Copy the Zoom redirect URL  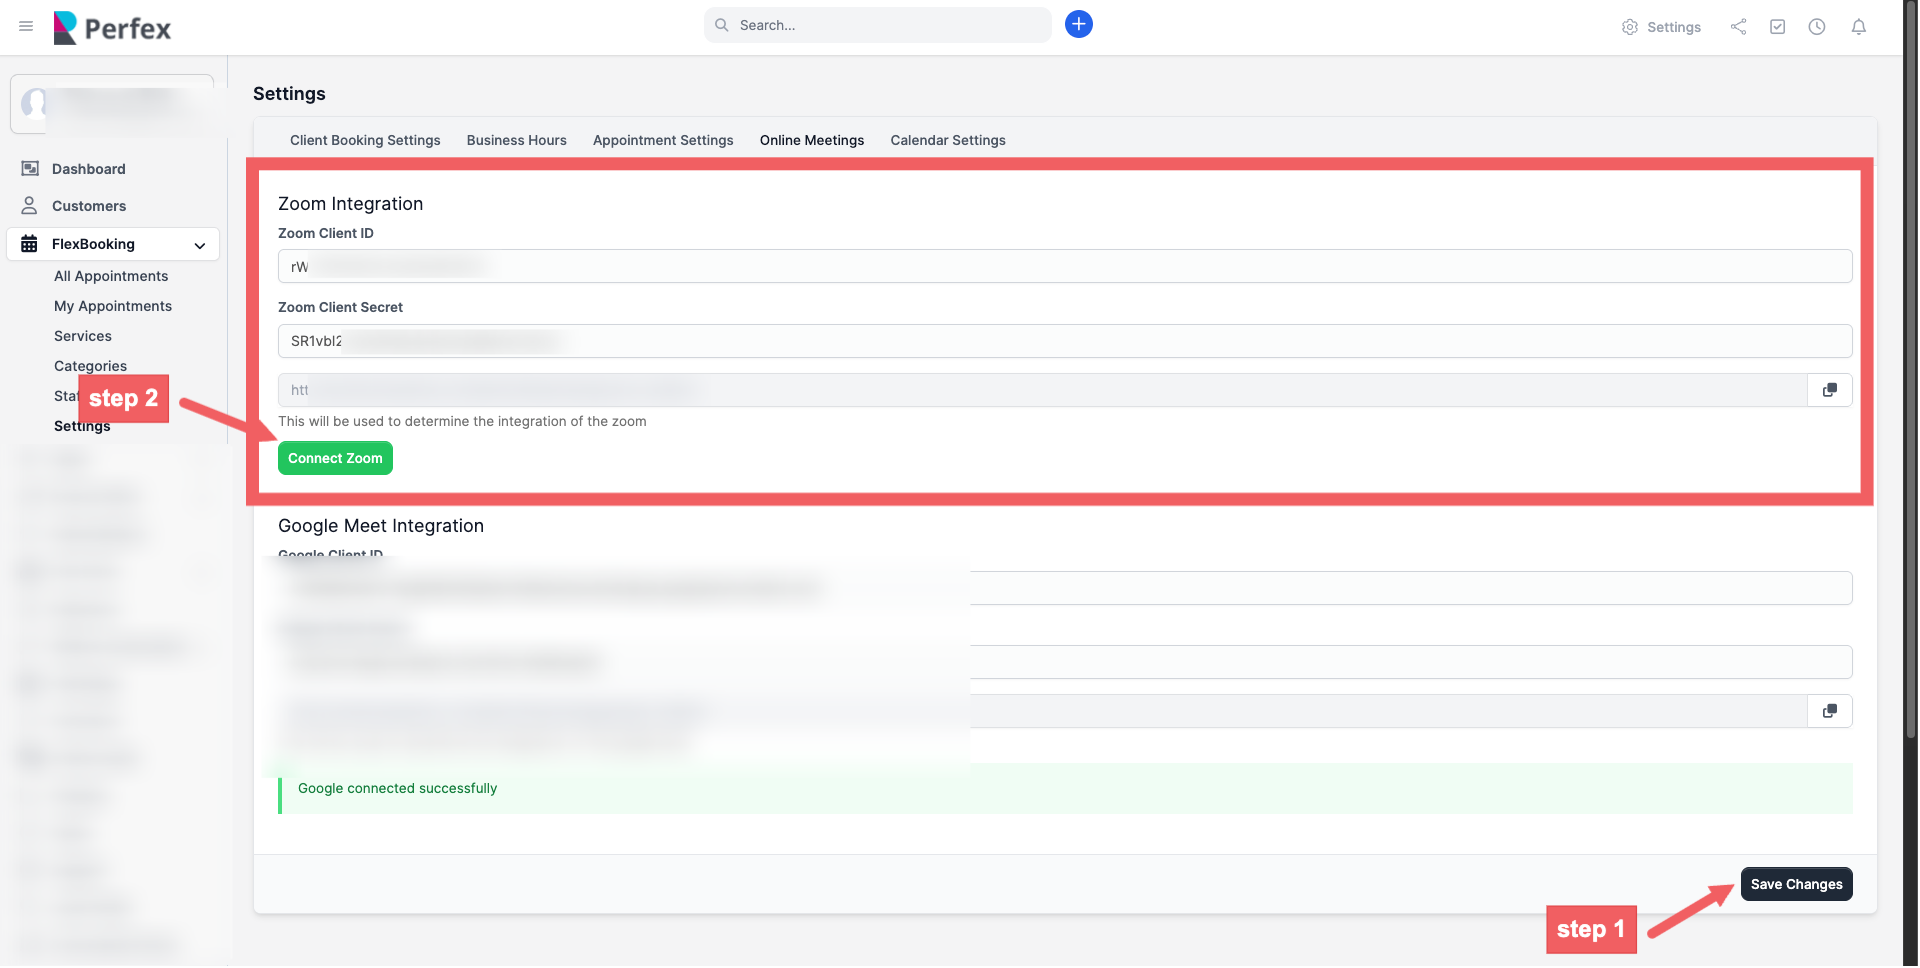coord(1829,390)
